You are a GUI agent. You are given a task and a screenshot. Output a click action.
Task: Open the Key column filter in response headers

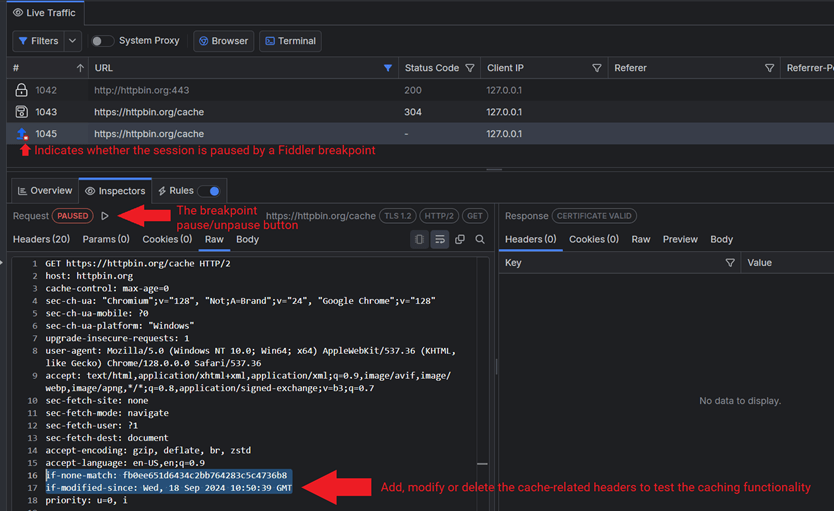(x=730, y=263)
